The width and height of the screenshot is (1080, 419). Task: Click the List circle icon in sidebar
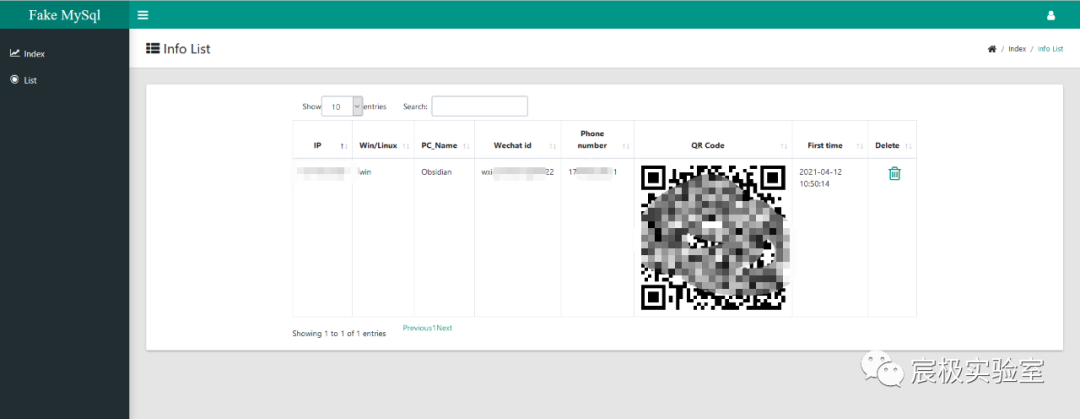pos(14,80)
